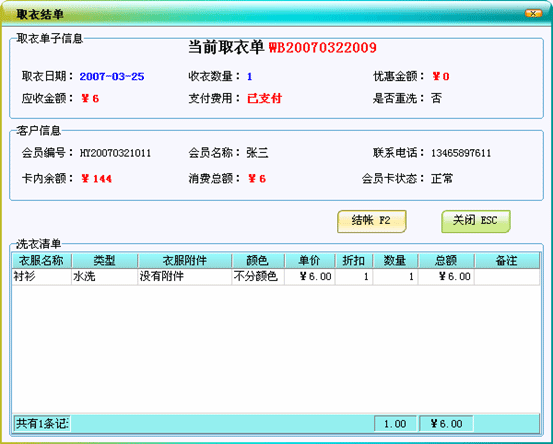
Task: Click the ¥6.00 total in footer
Action: click(x=446, y=424)
